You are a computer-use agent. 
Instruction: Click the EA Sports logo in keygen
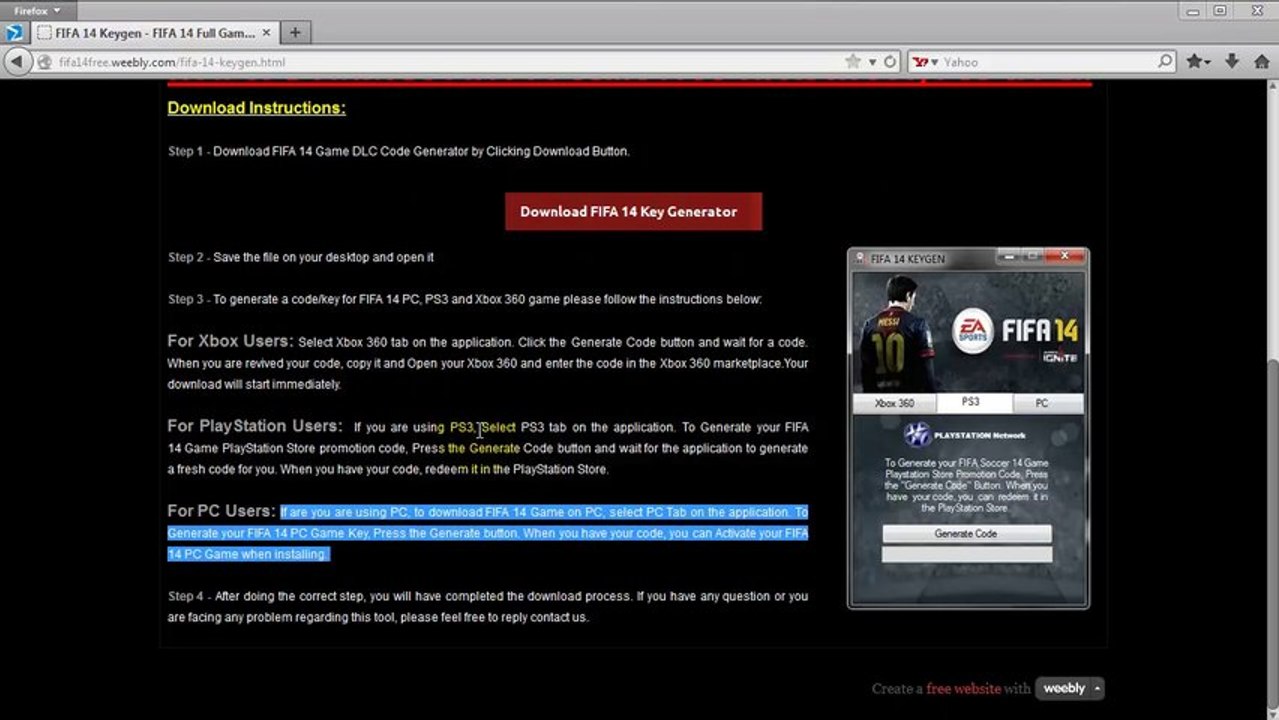pyautogui.click(x=971, y=330)
